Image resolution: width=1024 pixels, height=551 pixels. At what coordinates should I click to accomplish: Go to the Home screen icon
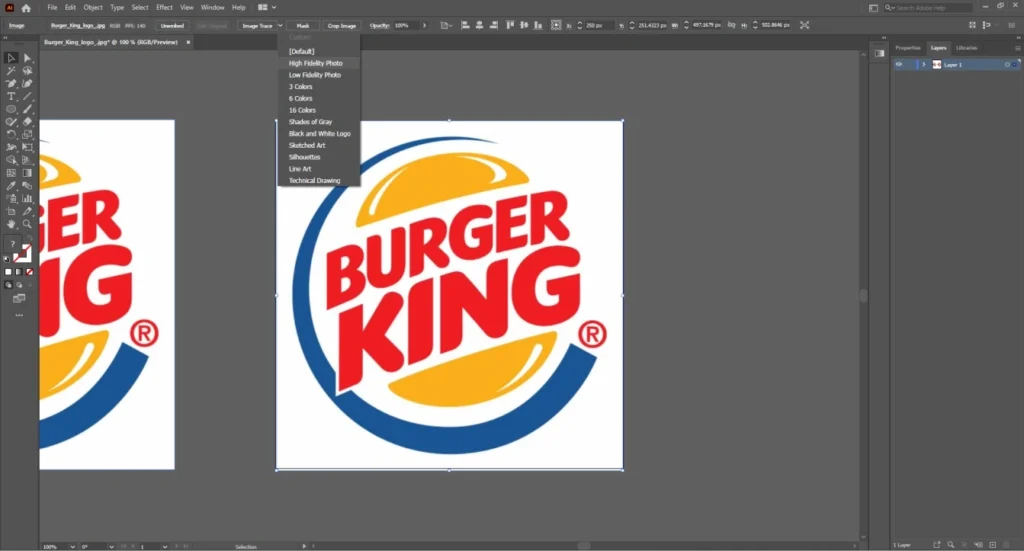click(x=26, y=8)
